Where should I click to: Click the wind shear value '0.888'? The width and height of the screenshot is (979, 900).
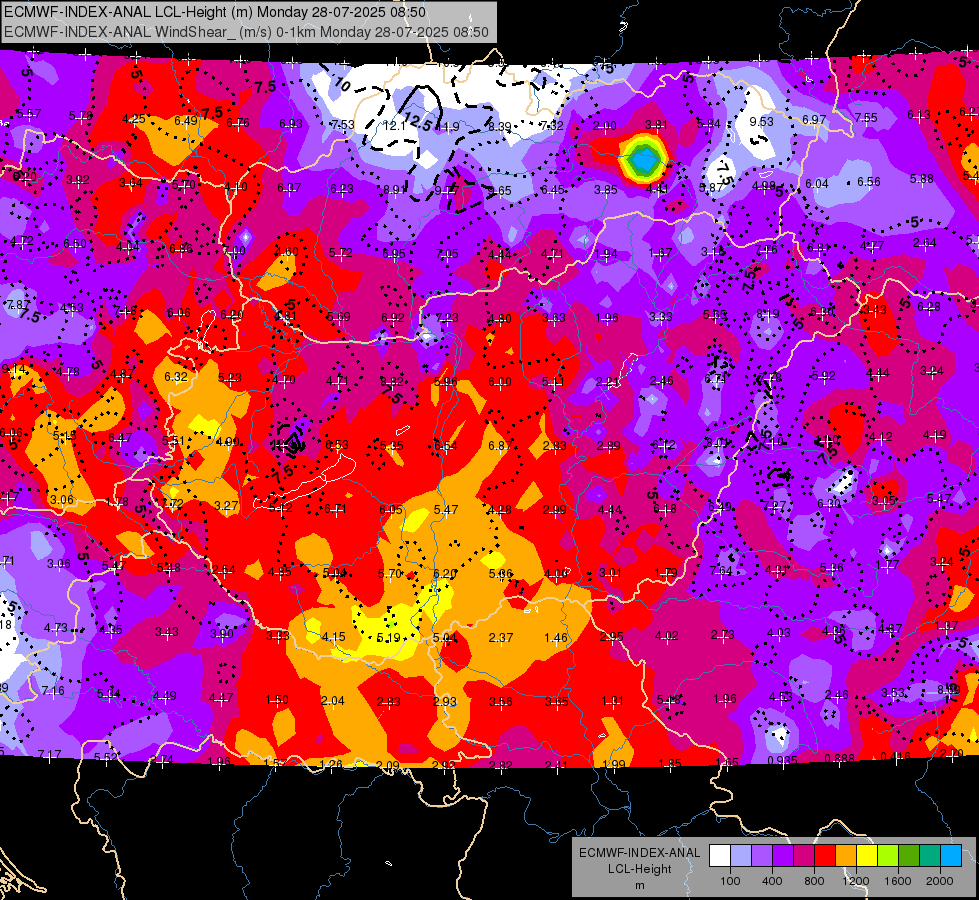[840, 758]
